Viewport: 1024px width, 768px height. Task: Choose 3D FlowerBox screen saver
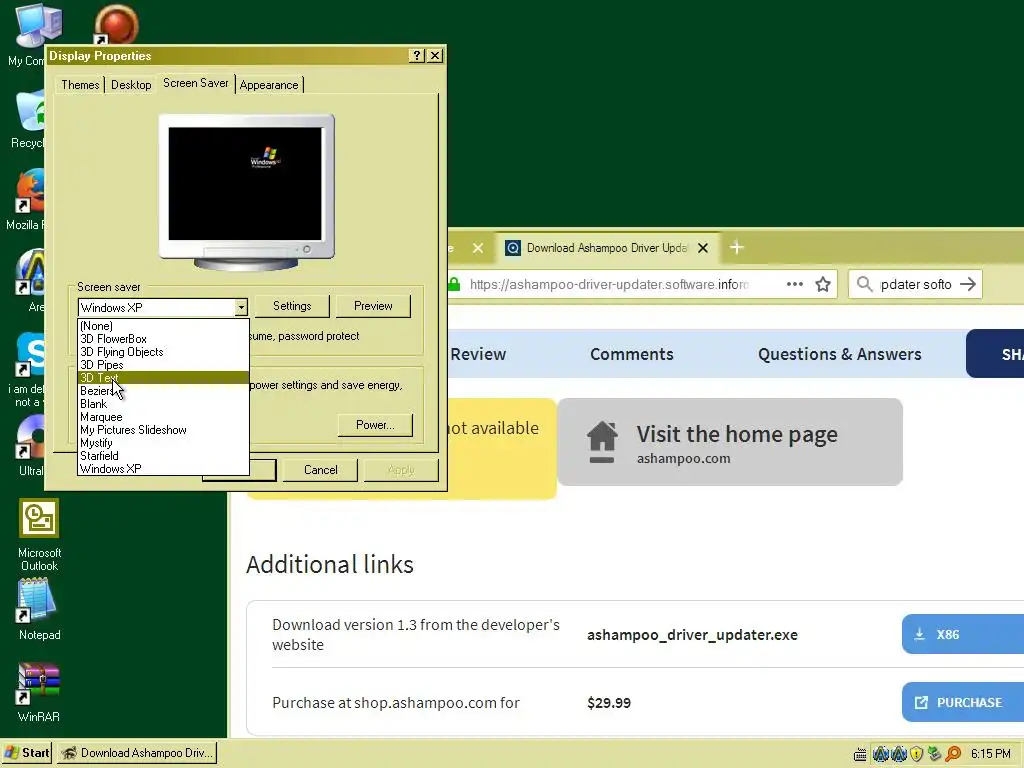pyautogui.click(x=163, y=339)
